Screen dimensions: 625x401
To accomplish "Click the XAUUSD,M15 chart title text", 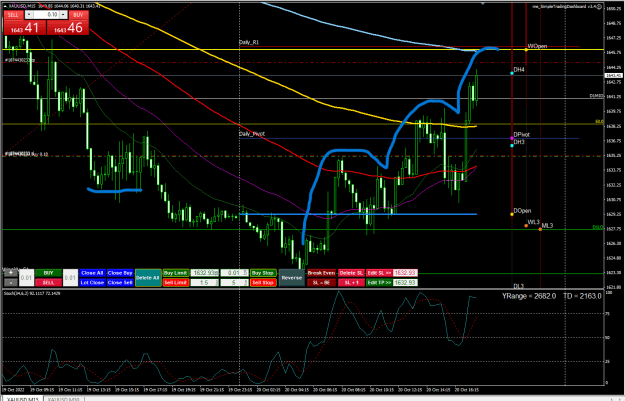I will 24,6.
